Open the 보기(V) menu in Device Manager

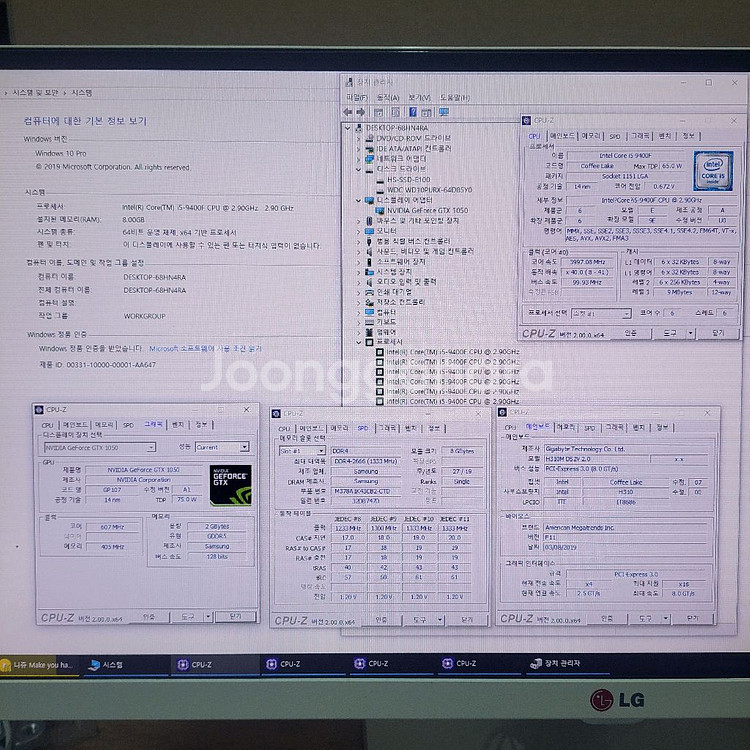coord(419,98)
